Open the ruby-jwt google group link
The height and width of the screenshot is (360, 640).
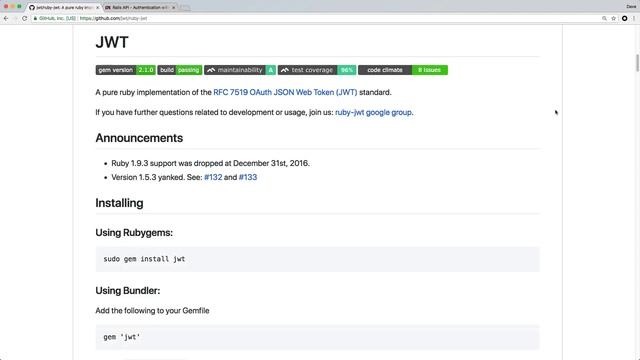click(373, 112)
